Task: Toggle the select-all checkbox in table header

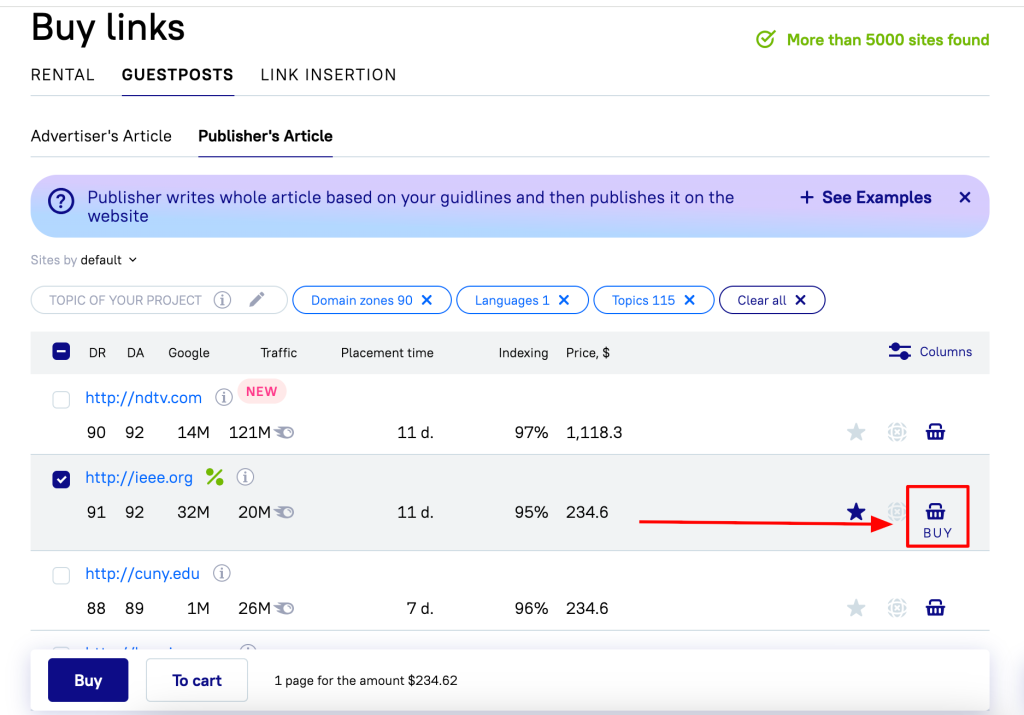Action: point(61,352)
